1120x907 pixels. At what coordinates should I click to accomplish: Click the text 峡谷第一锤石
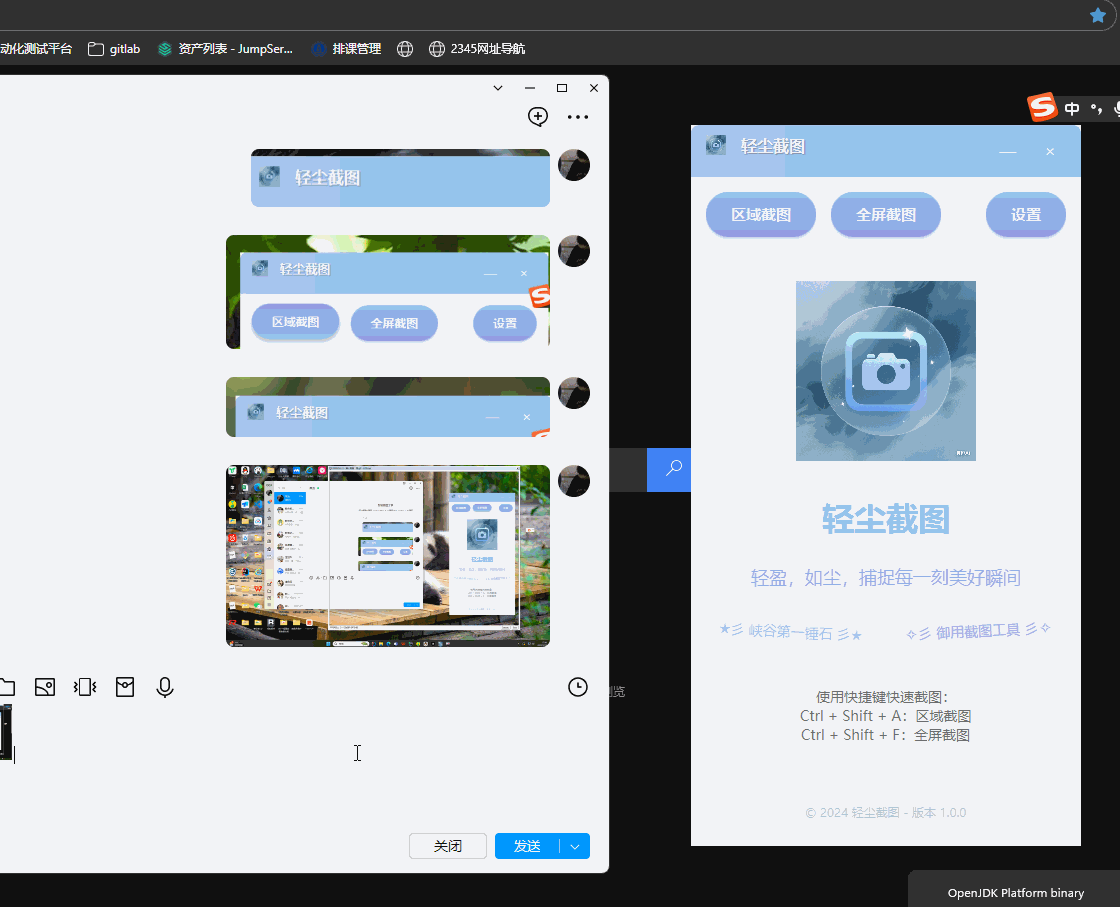coord(790,632)
